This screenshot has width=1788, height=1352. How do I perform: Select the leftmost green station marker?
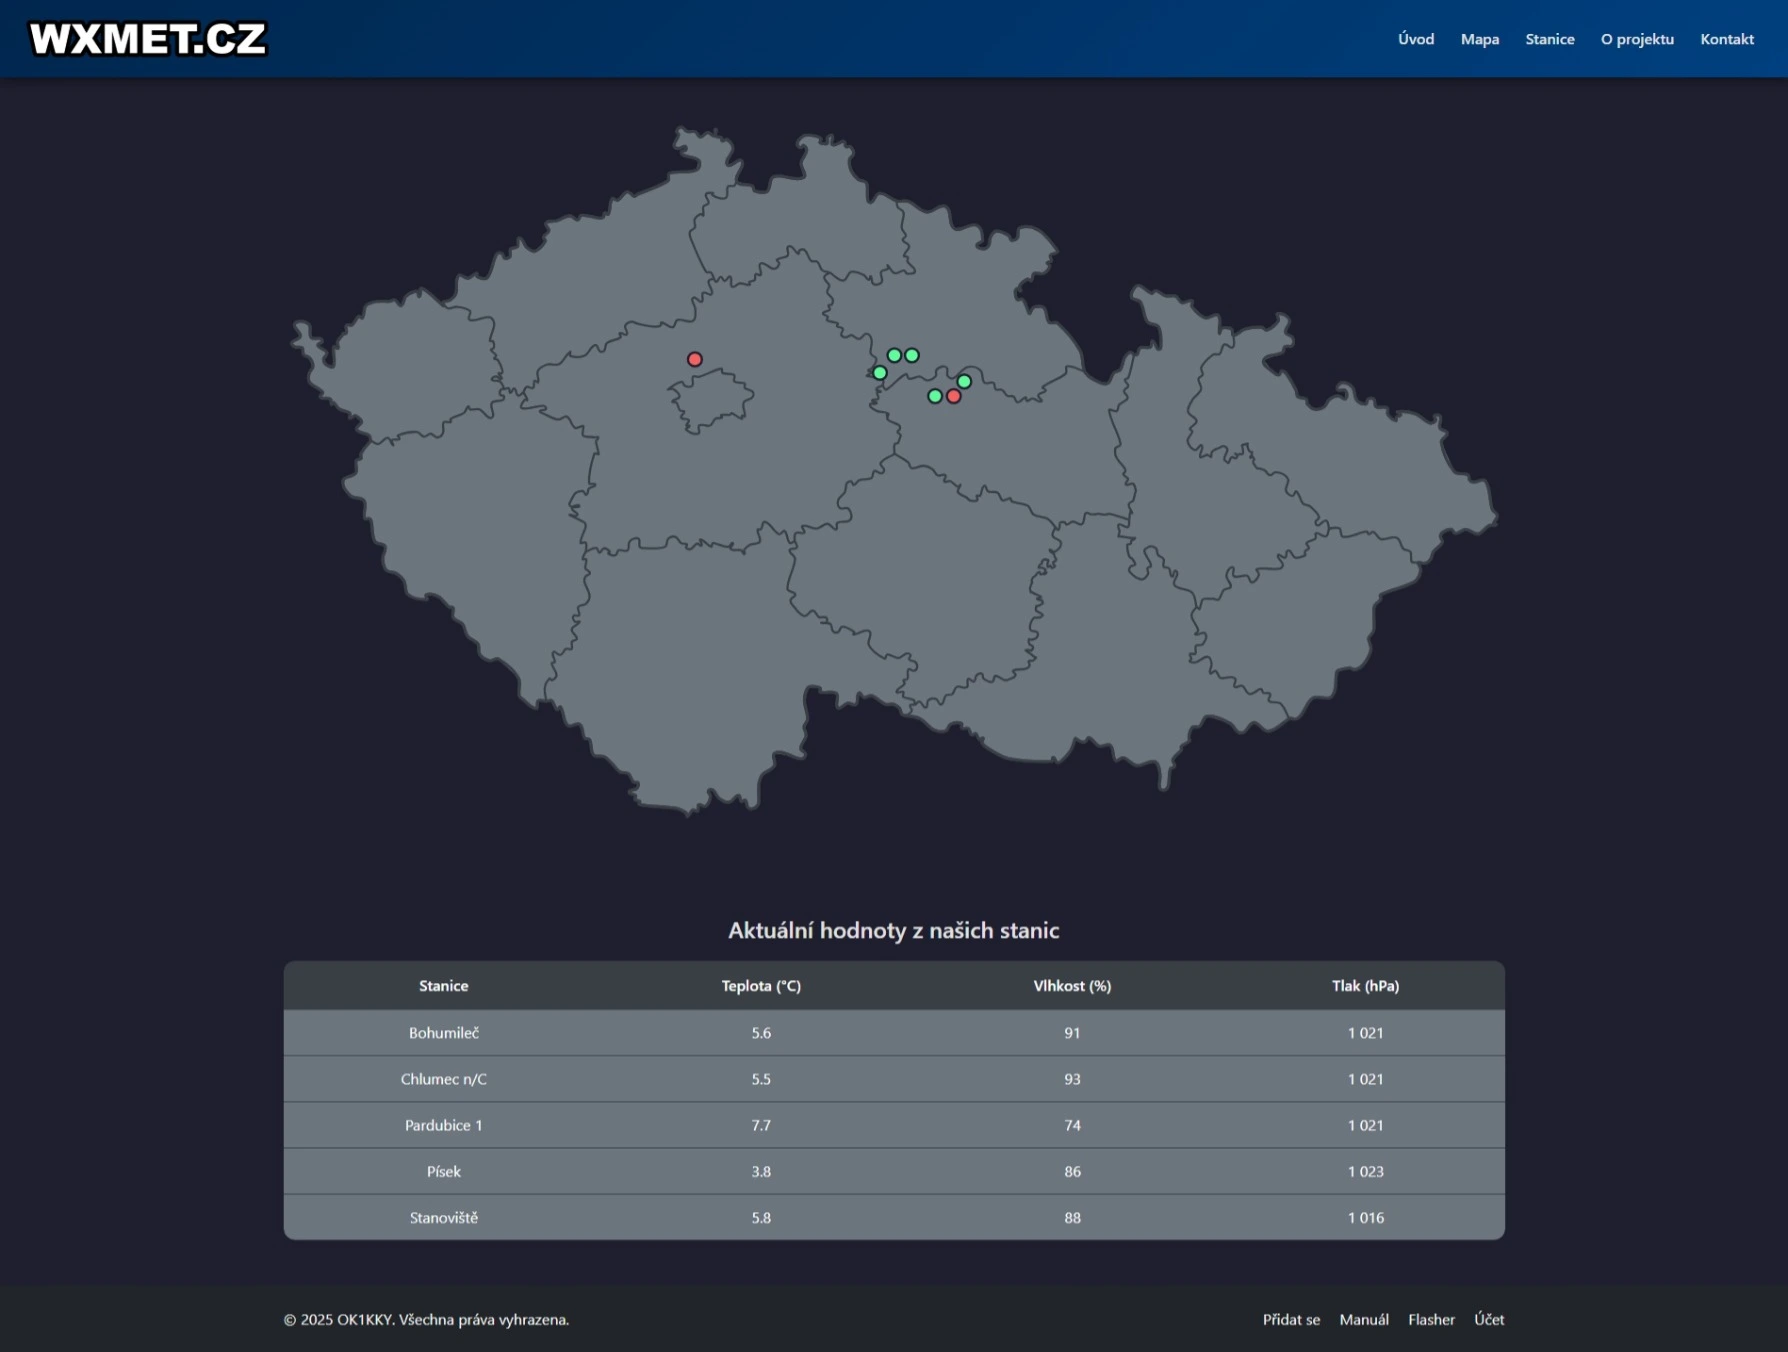[x=879, y=372]
